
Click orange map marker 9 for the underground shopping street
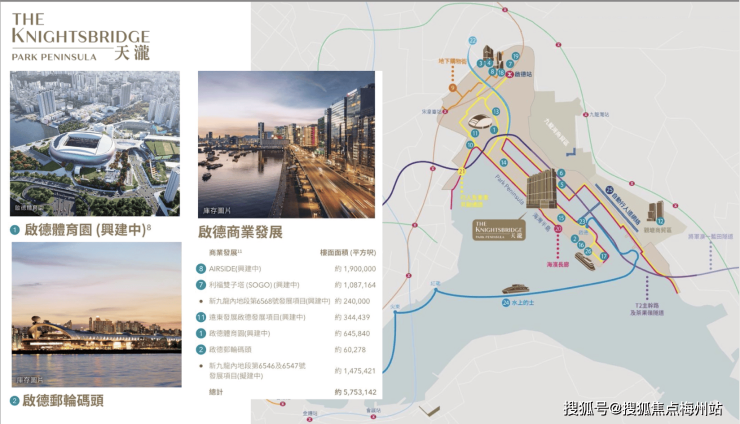pos(453,88)
